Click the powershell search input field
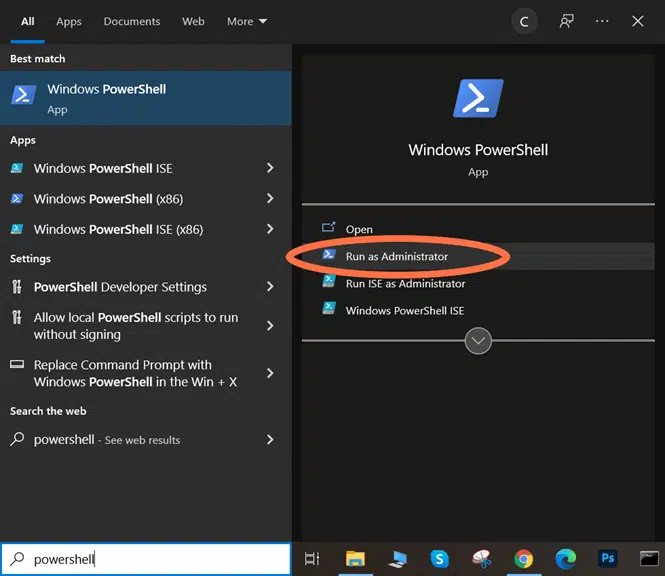The image size is (665, 576). pos(145,559)
